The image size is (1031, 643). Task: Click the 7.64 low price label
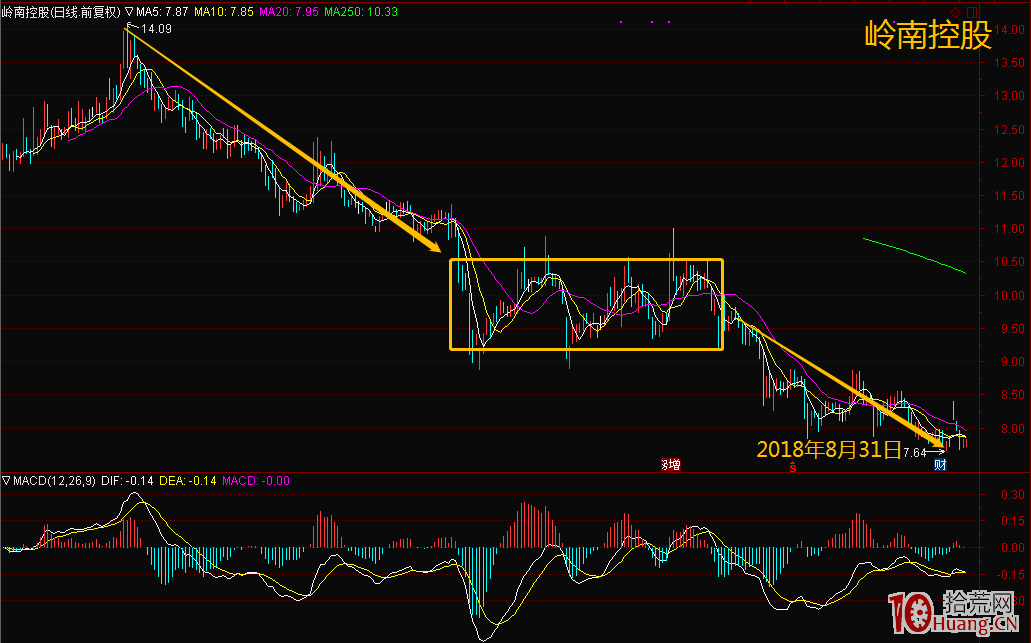(915, 452)
